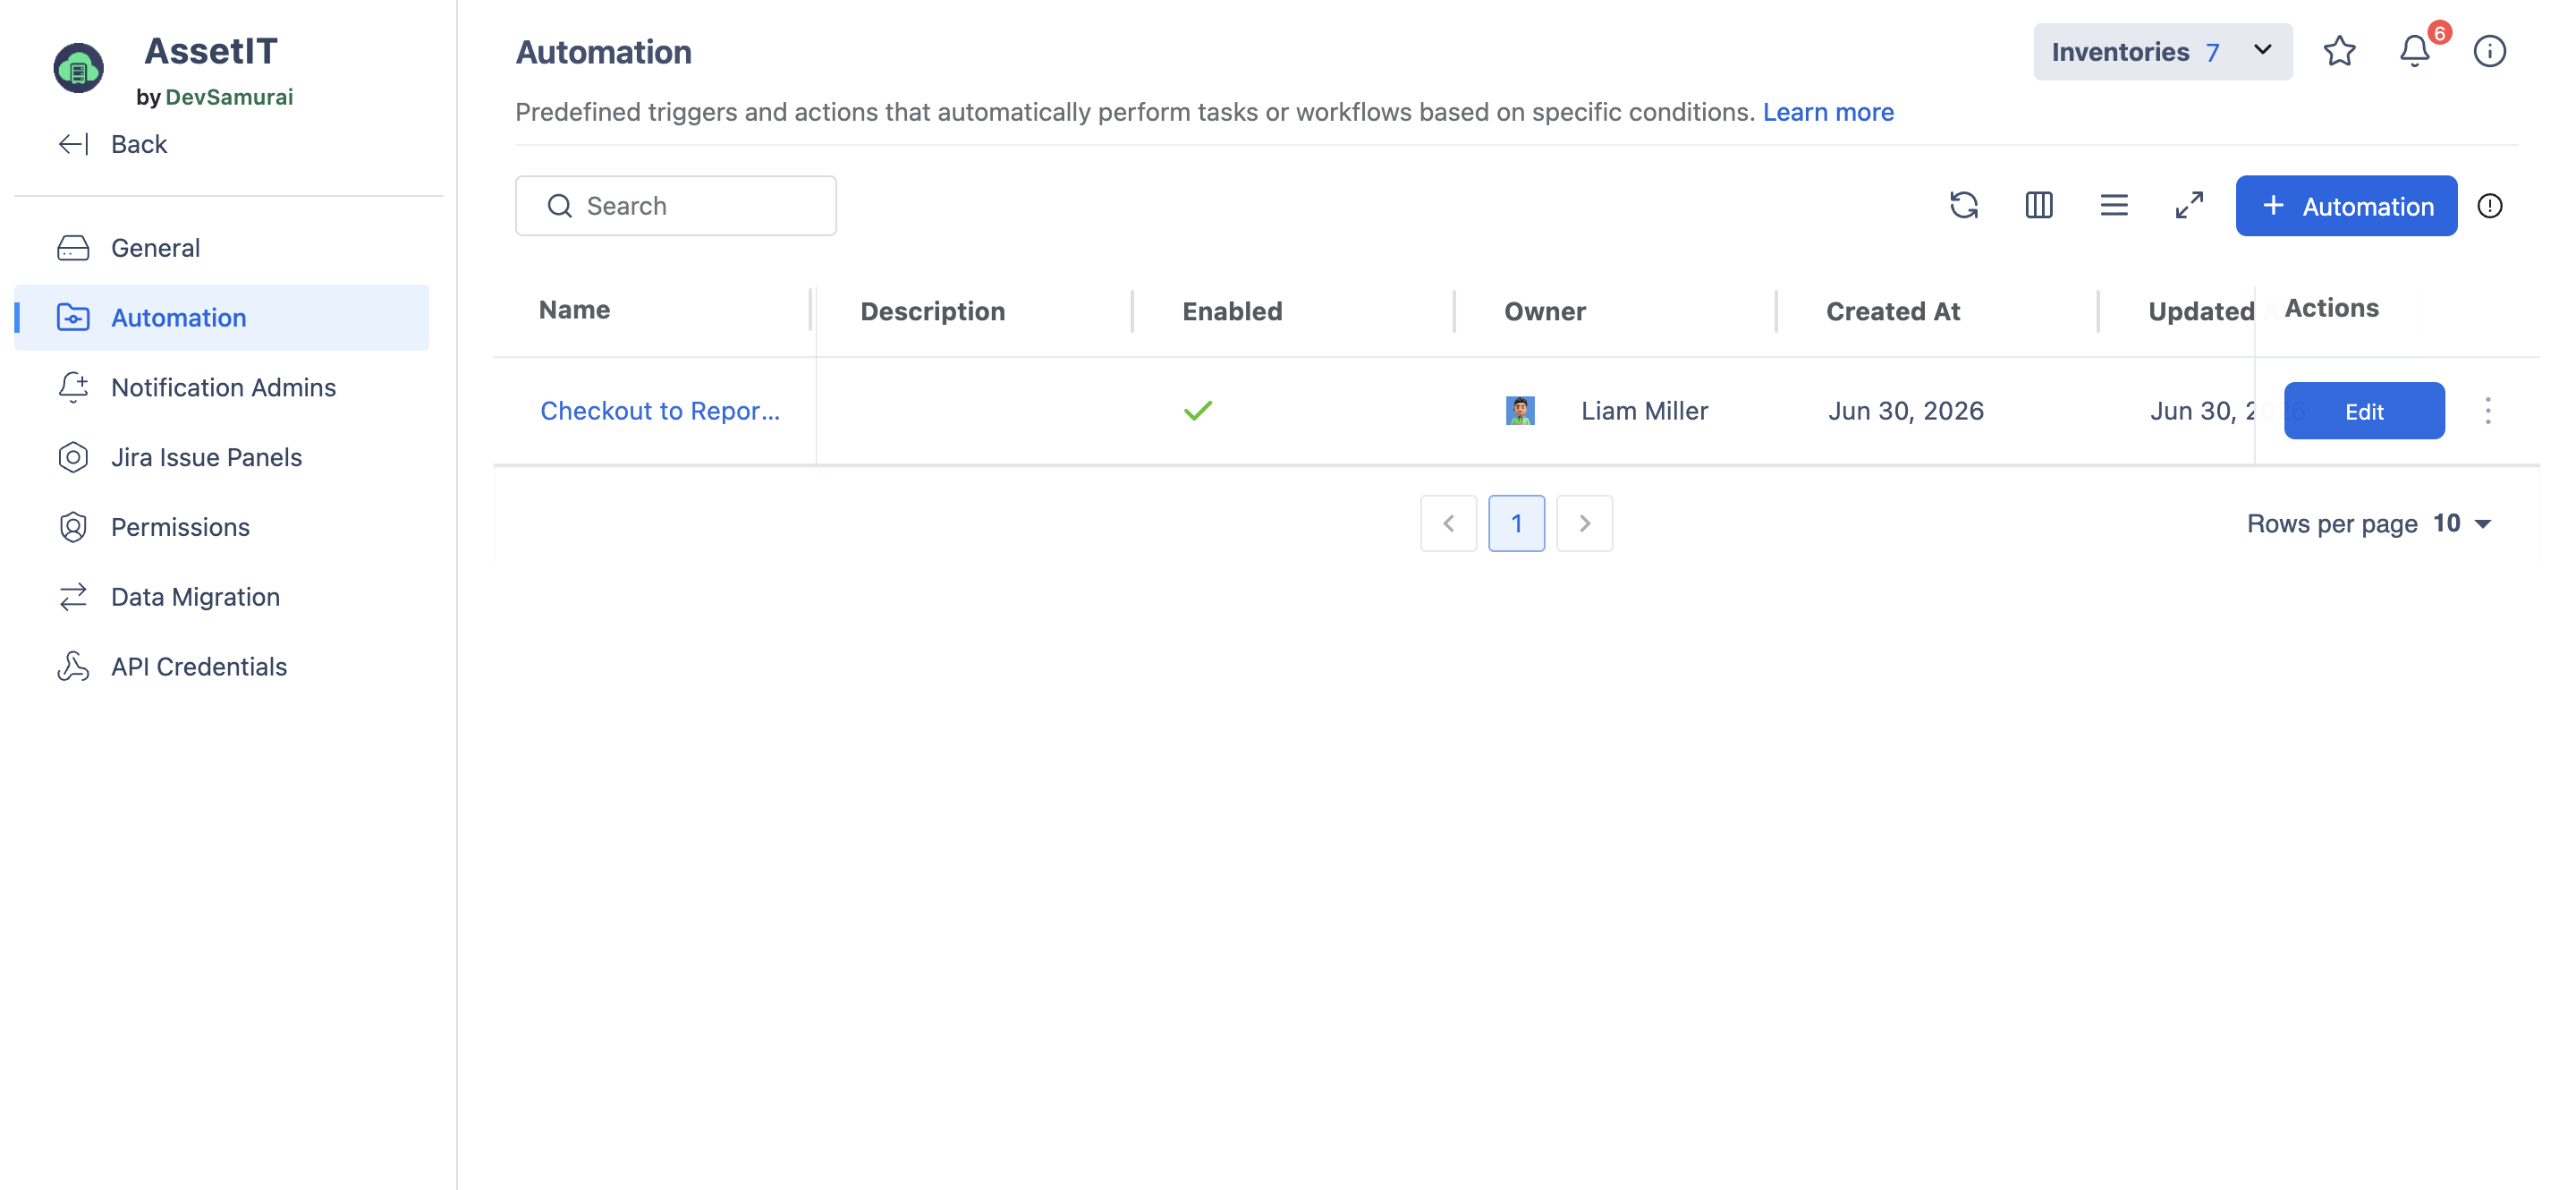Screen dimensions: 2576x1190
Task: Open Data Migration page
Action: (221, 597)
